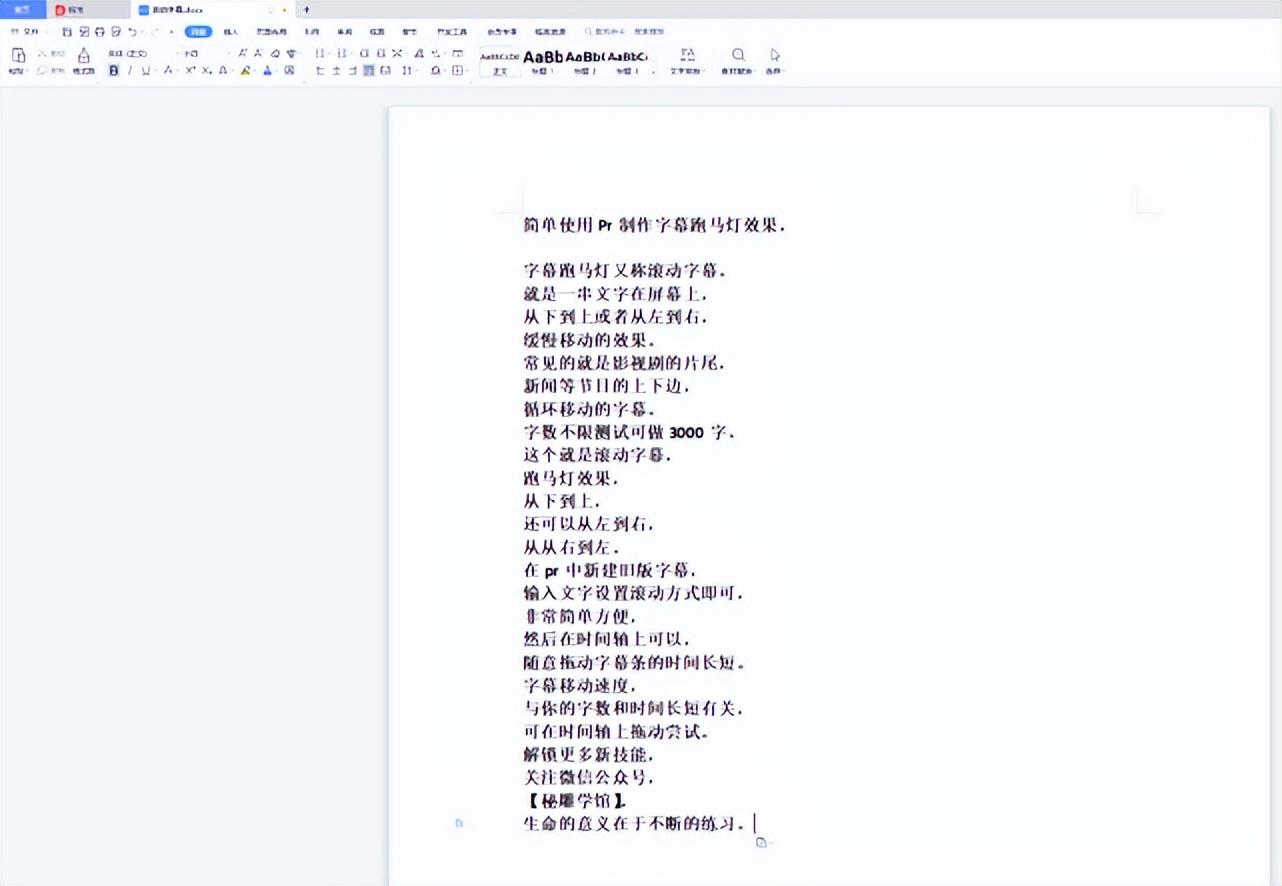Viewport: 1282px width, 886px height.
Task: Click the small page icon in left margin
Action: tap(459, 823)
